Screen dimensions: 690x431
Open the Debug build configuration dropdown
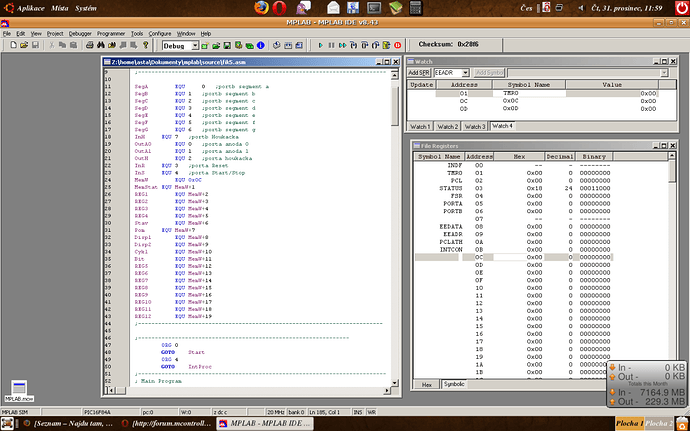(x=195, y=46)
